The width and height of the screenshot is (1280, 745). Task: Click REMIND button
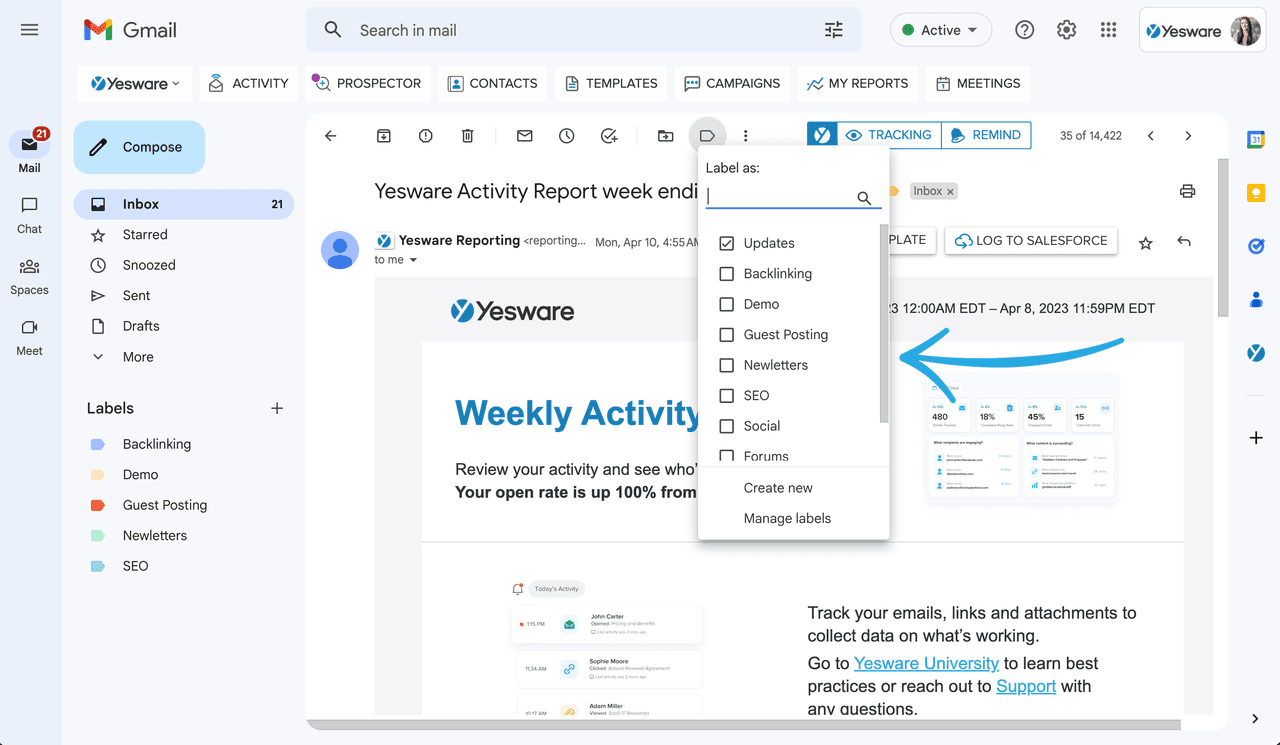pyautogui.click(x=986, y=135)
